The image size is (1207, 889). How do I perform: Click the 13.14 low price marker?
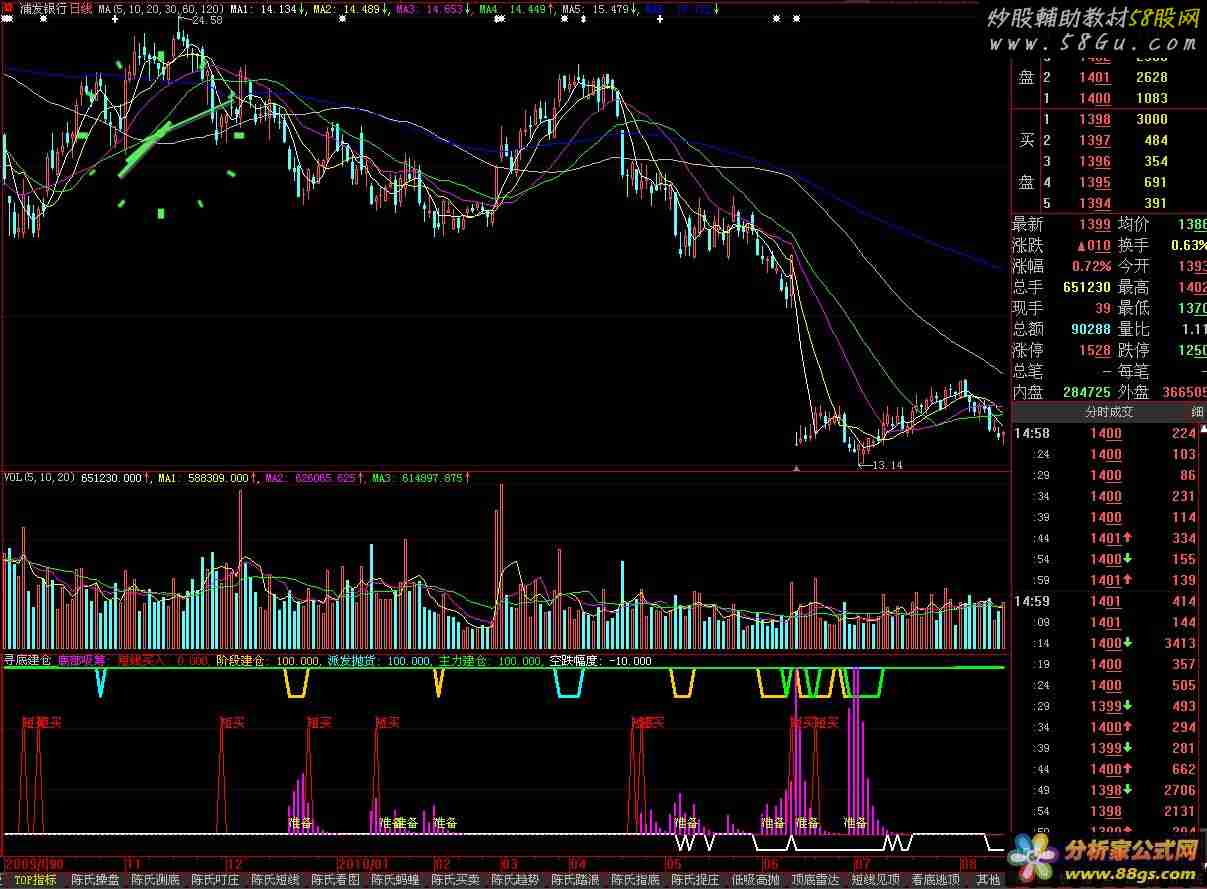click(888, 466)
